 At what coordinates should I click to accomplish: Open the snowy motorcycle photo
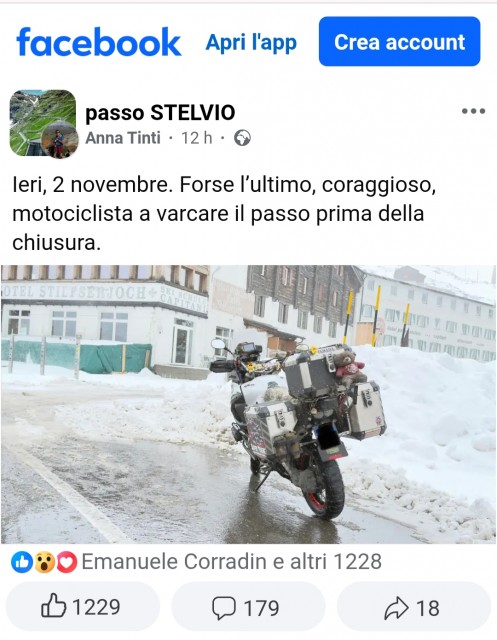point(248,404)
